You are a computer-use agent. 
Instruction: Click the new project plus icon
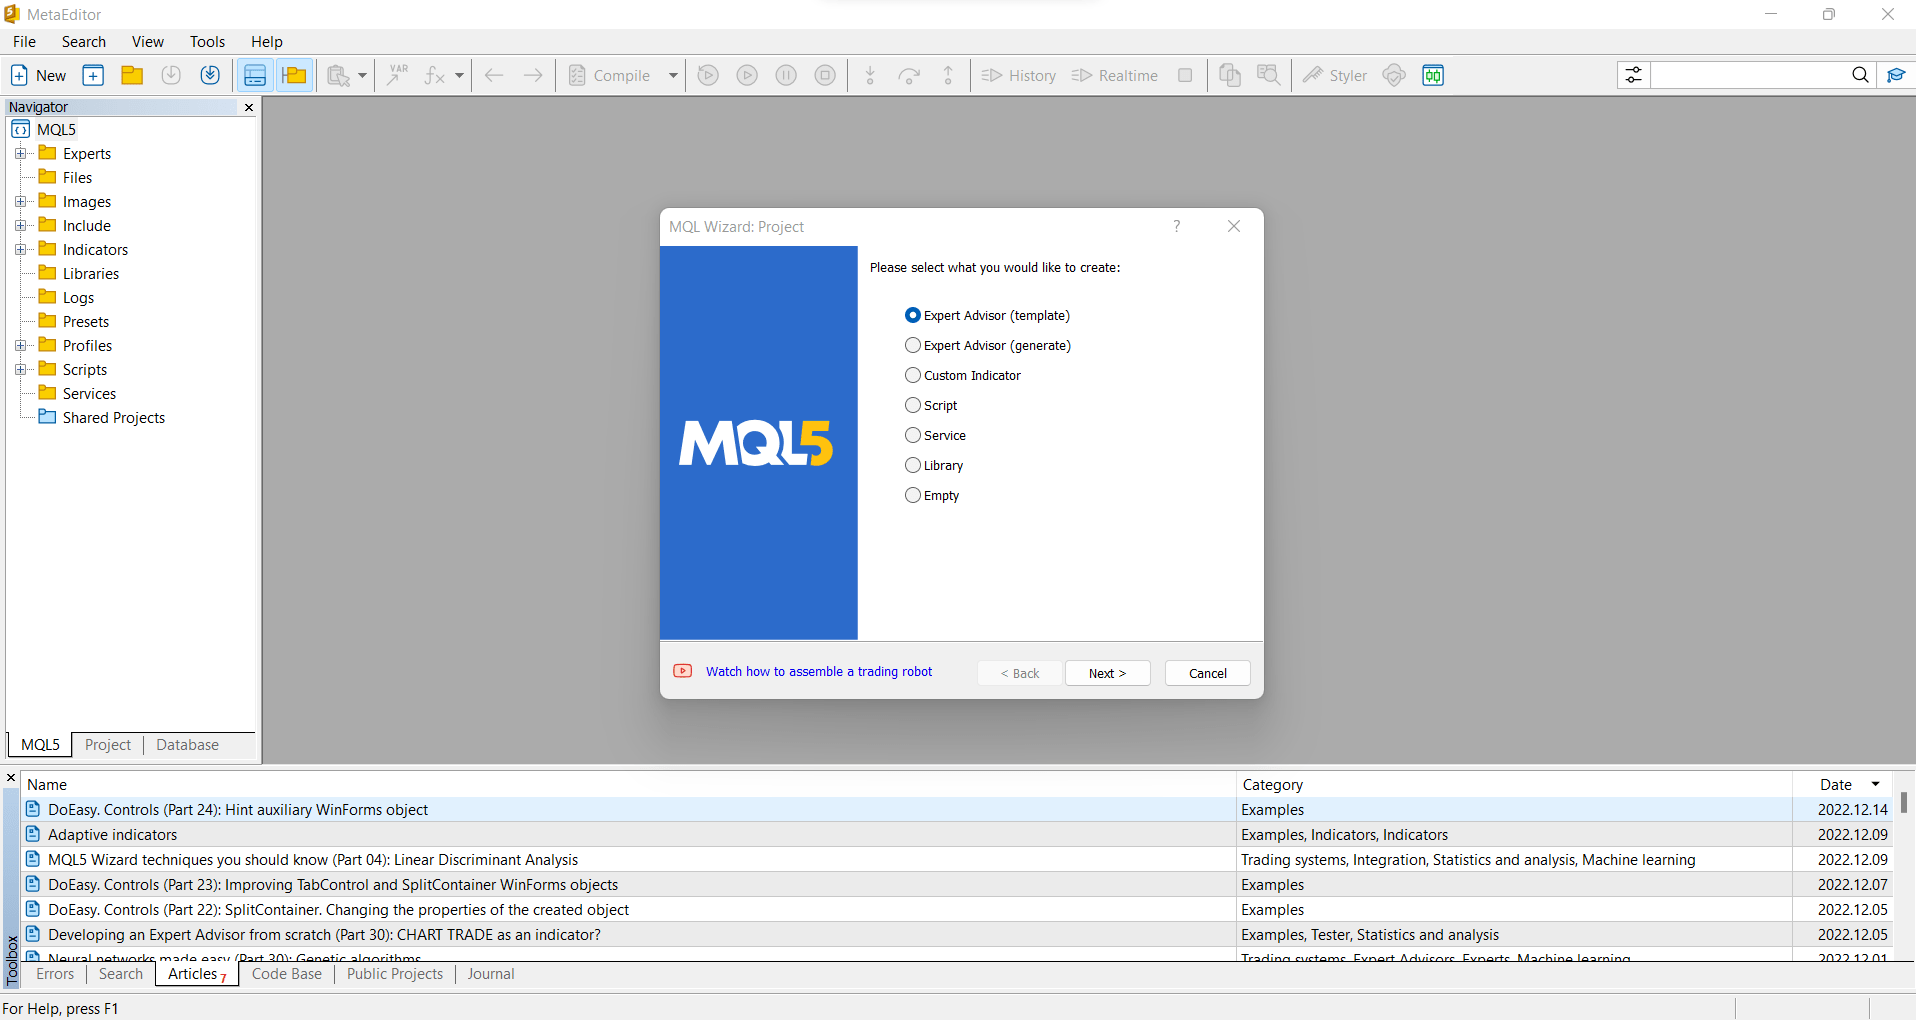[x=93, y=75]
